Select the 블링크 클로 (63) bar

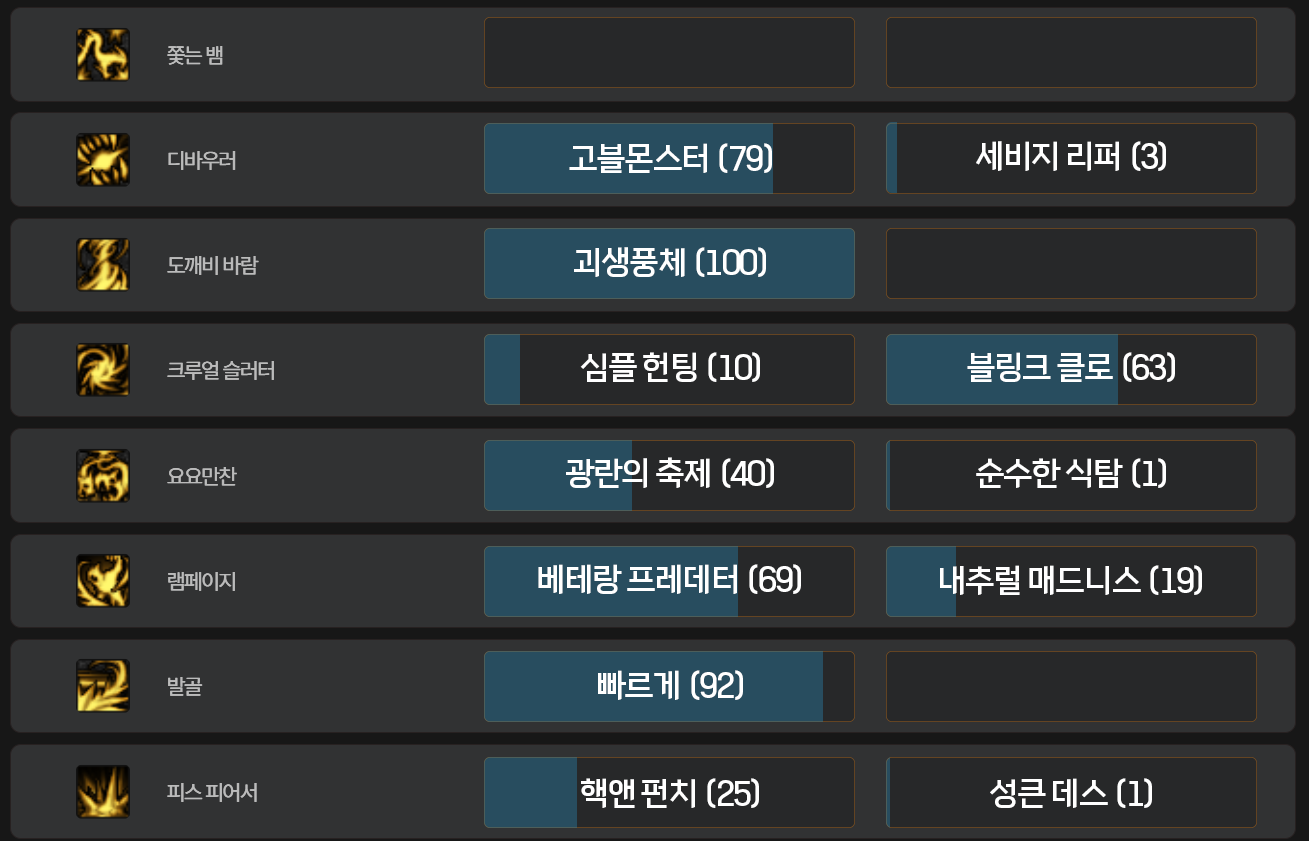[1071, 369]
